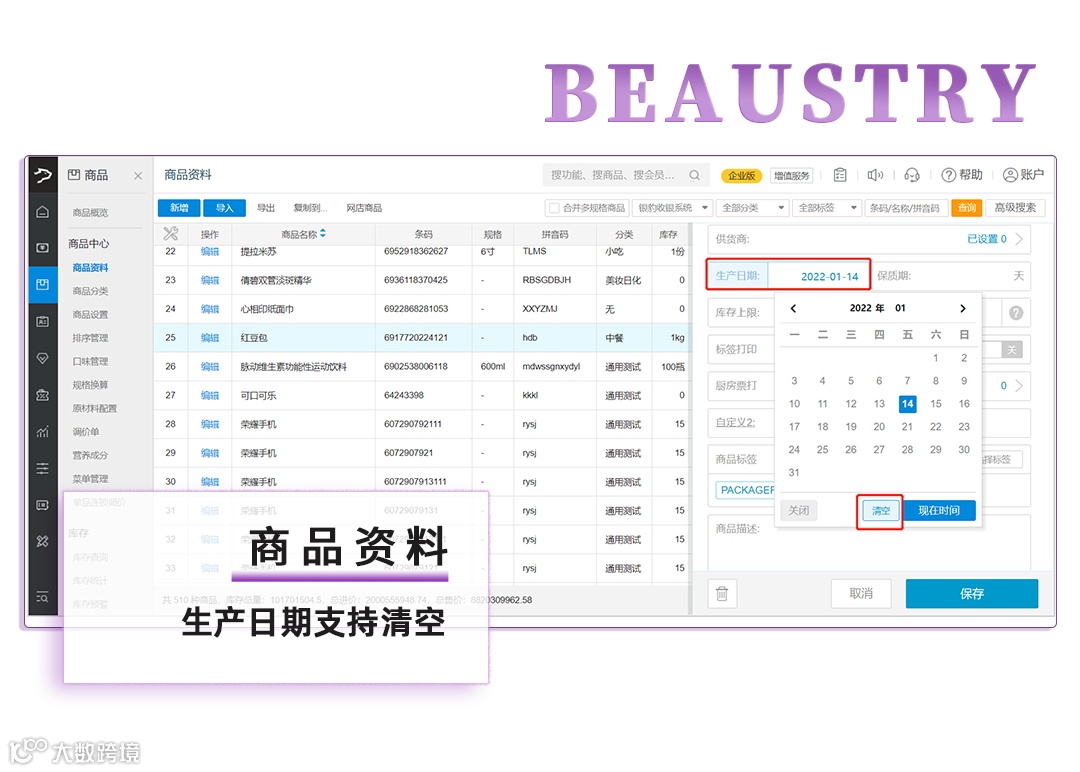Image resolution: width=1080 pixels, height=772 pixels.
Task: Click the blue 保存 button
Action: (972, 593)
